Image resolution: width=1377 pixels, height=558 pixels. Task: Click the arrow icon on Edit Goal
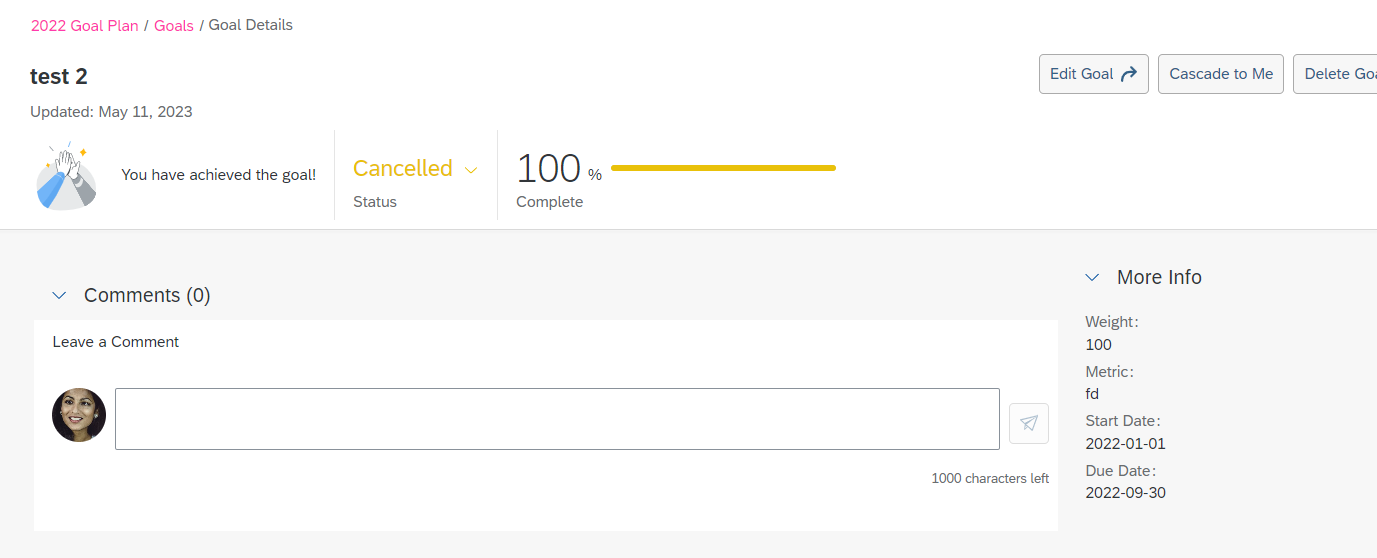tap(1129, 74)
